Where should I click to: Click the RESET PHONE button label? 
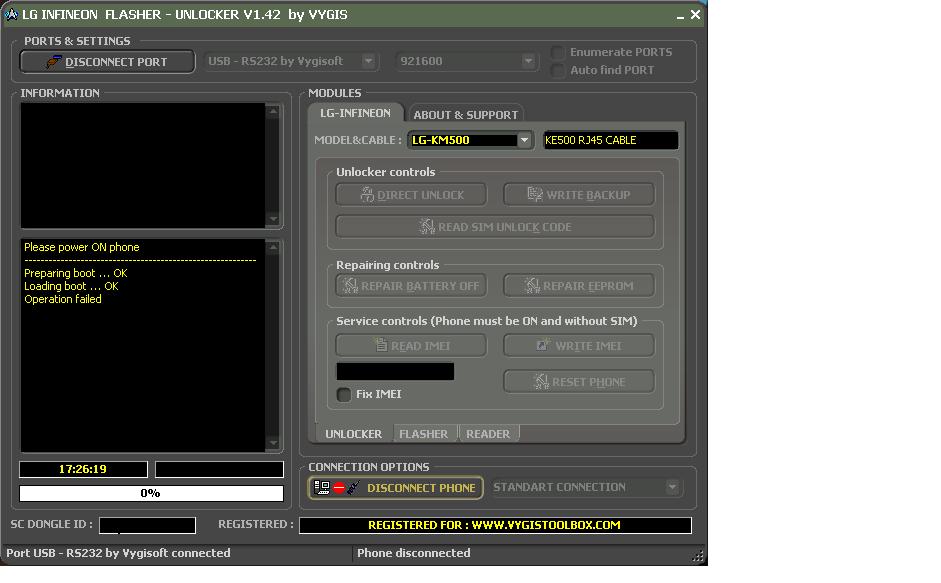[589, 382]
